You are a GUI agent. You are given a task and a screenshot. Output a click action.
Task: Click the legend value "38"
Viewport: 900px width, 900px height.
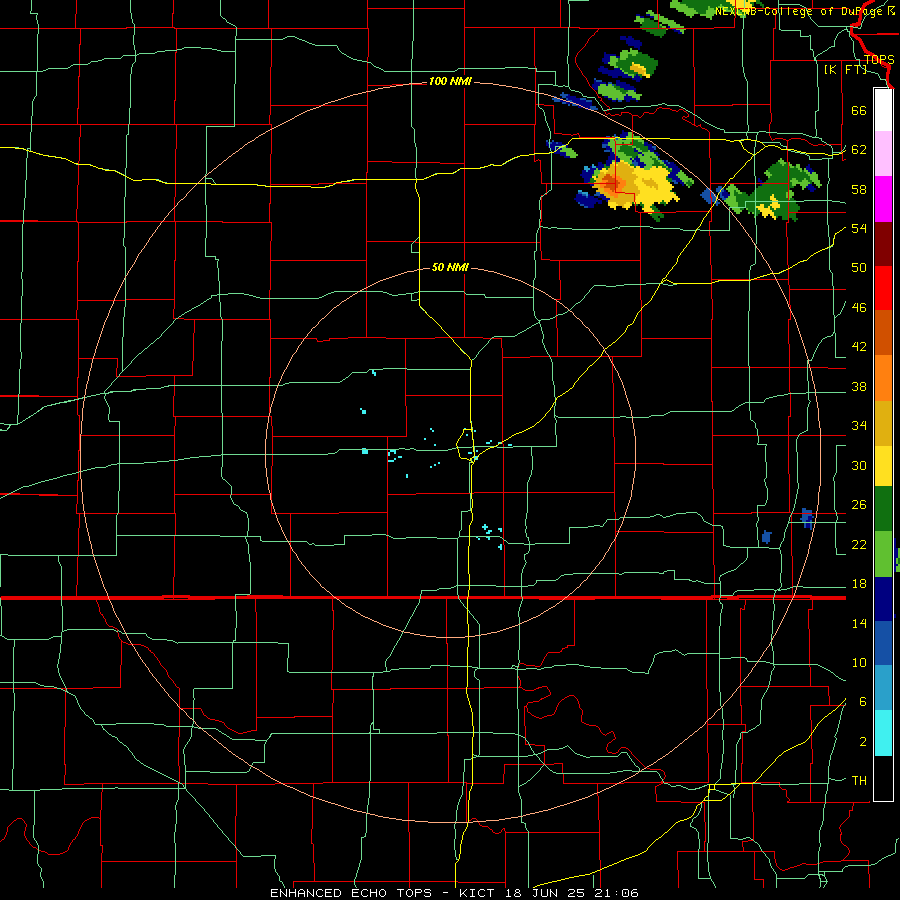859,387
